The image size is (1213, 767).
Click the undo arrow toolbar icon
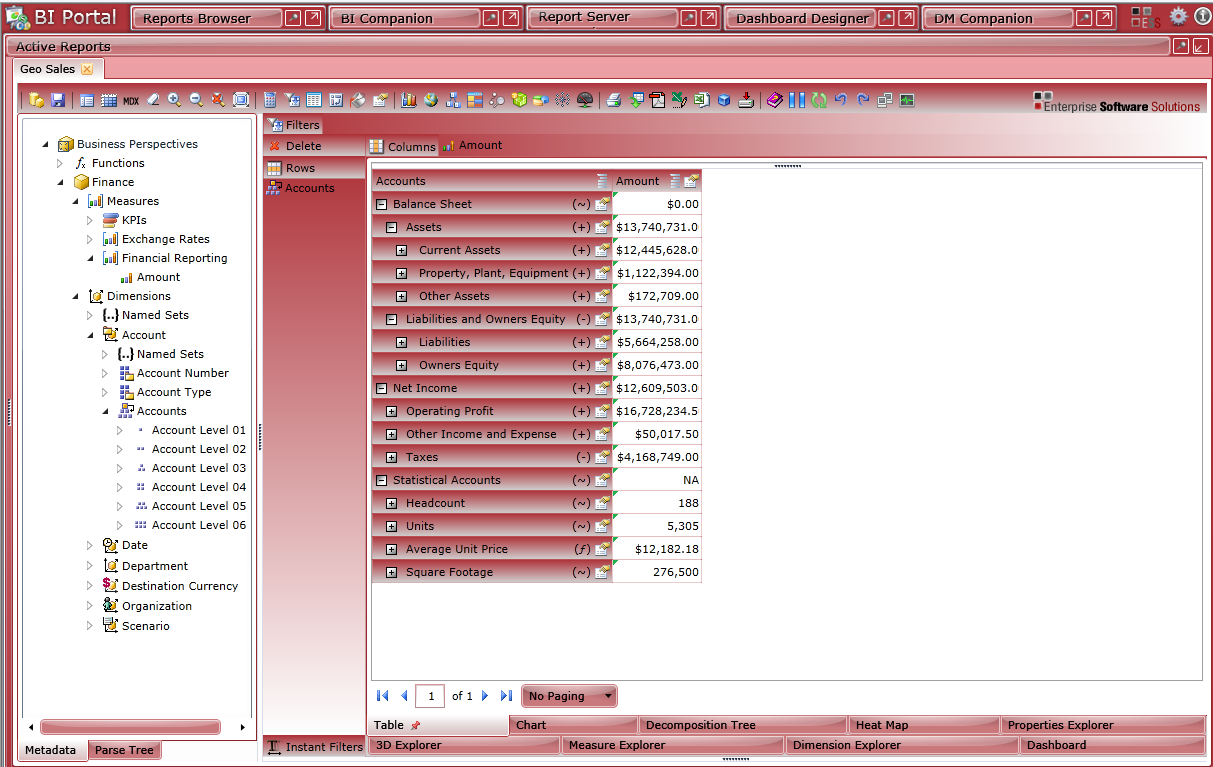click(x=841, y=100)
